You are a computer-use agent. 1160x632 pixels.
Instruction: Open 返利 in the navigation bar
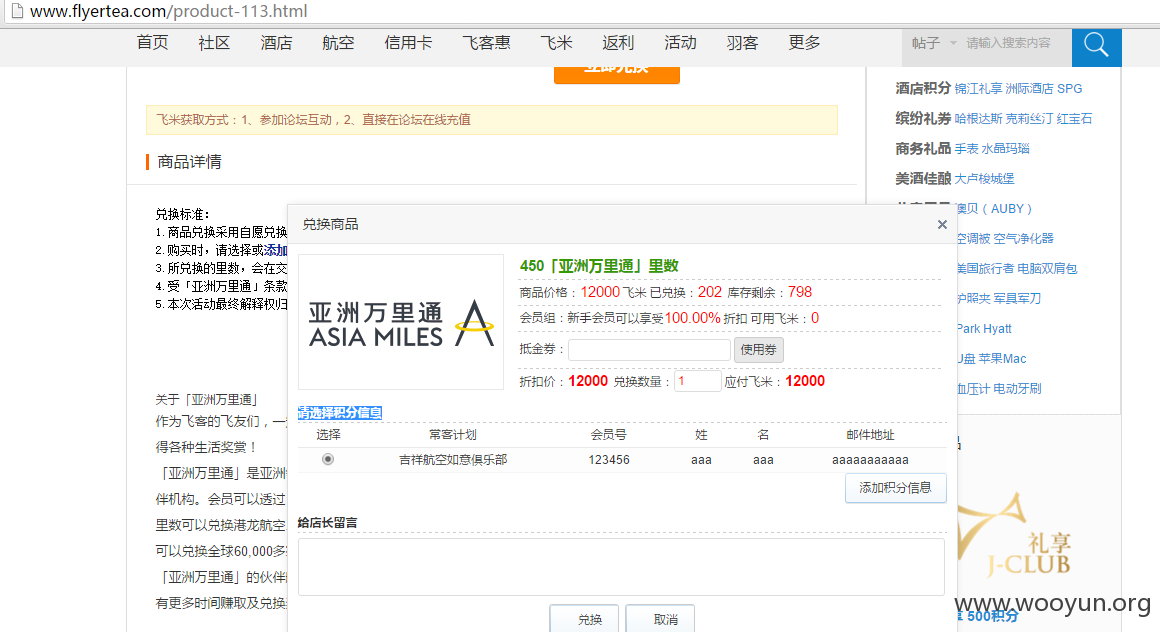tap(618, 42)
